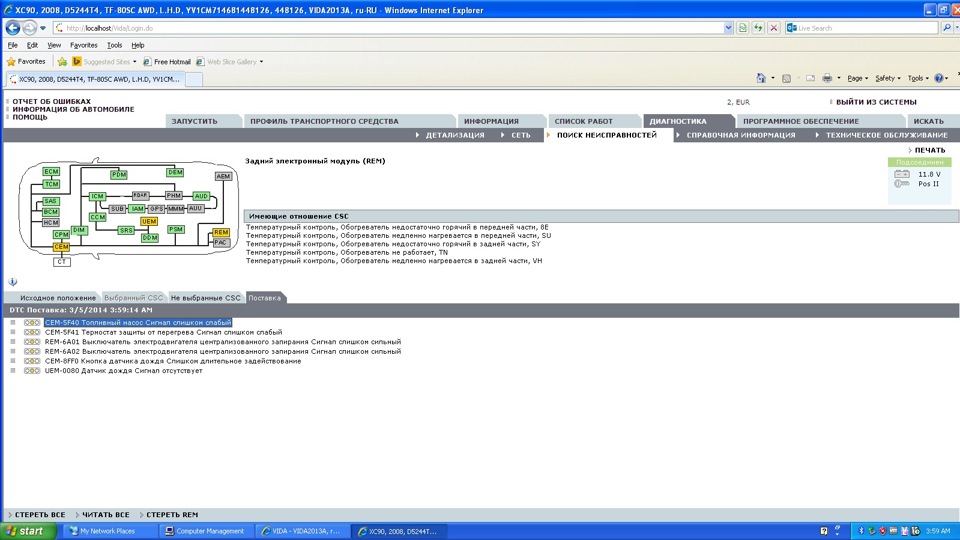
Task: Open the address bar URL dropdown
Action: click(x=728, y=28)
